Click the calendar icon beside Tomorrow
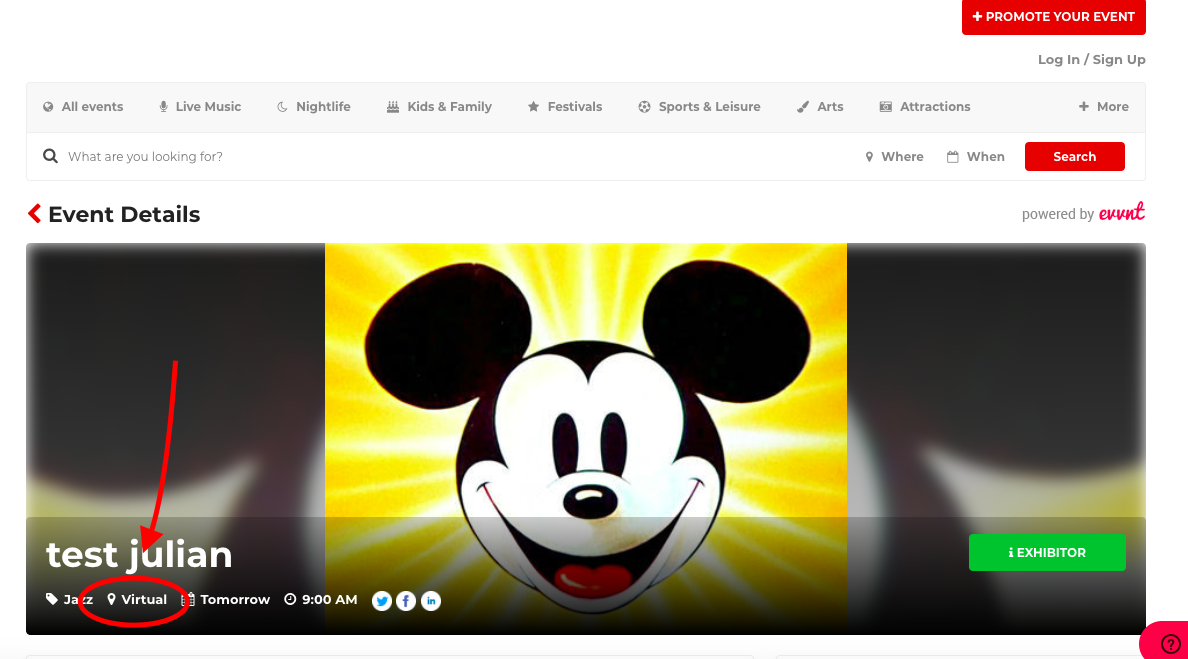The height and width of the screenshot is (659, 1188). coord(188,599)
